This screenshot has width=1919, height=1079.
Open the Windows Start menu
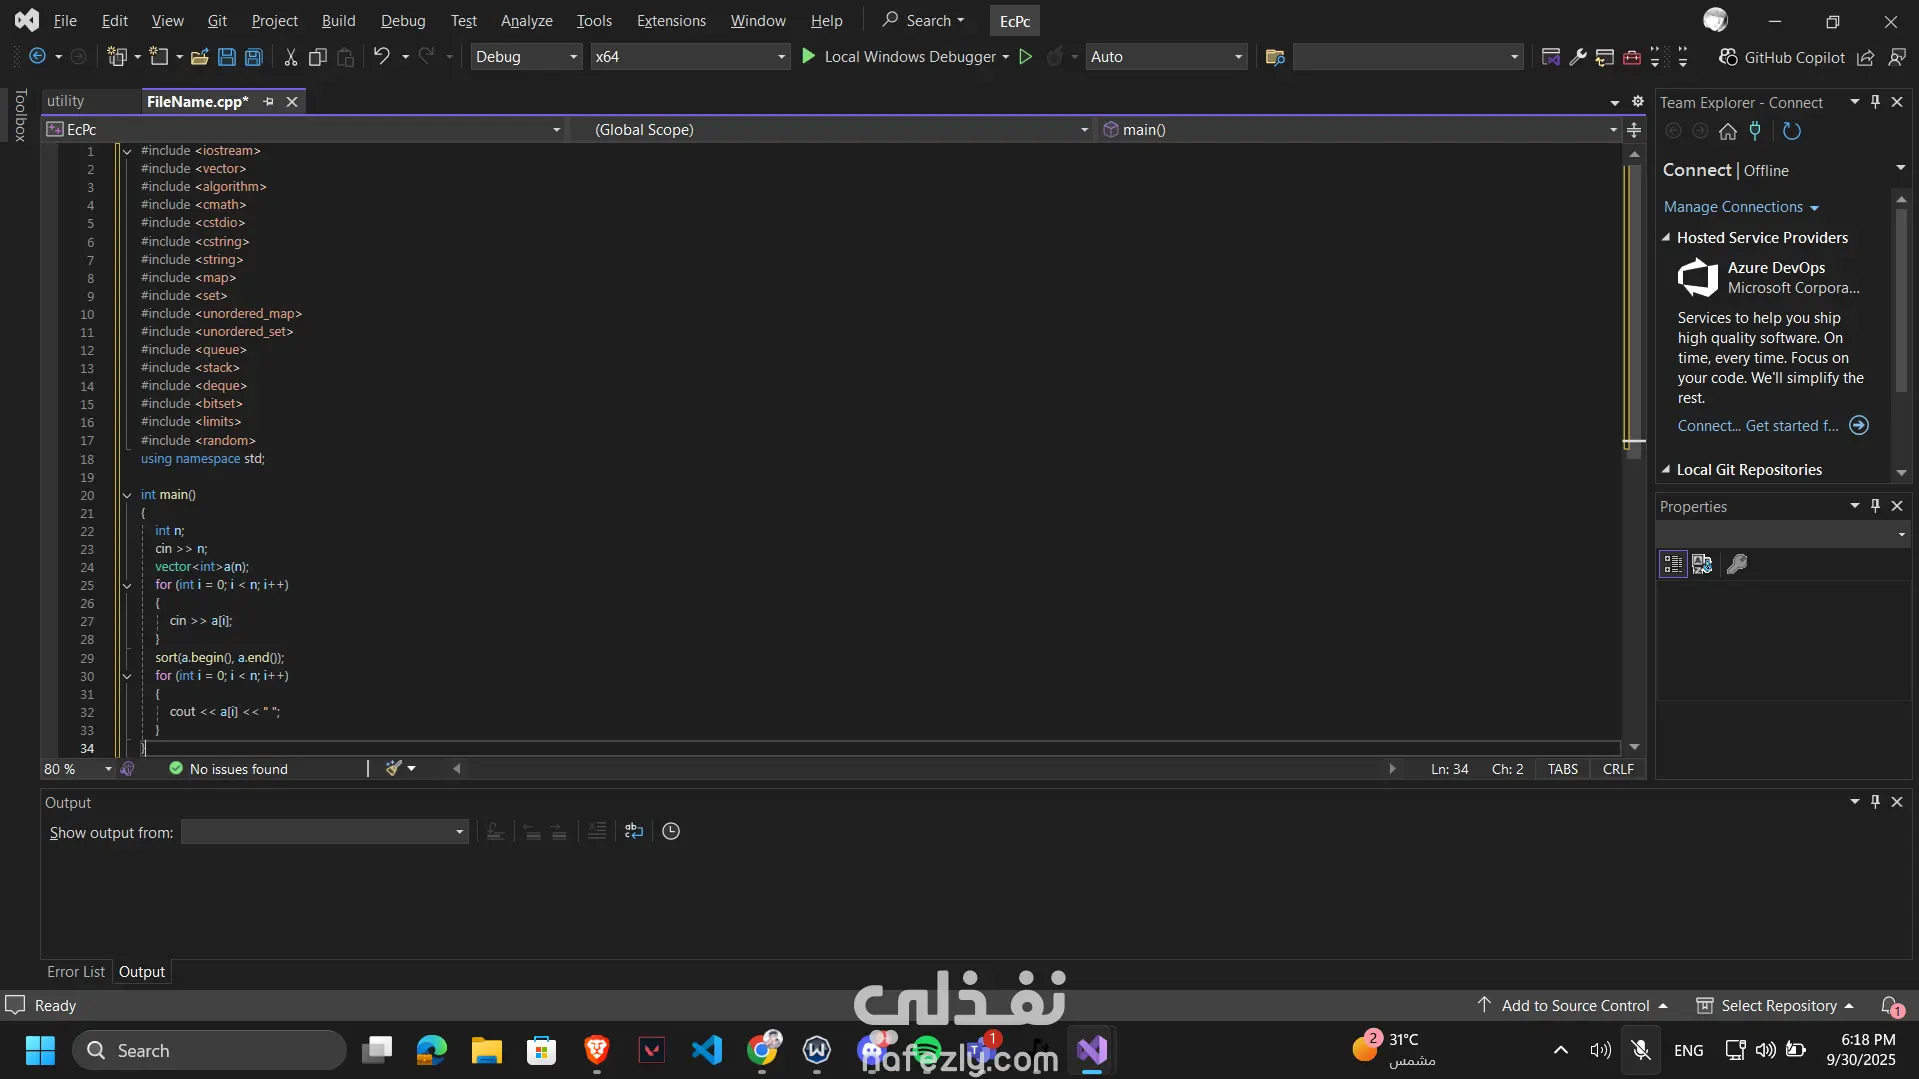pos(40,1051)
